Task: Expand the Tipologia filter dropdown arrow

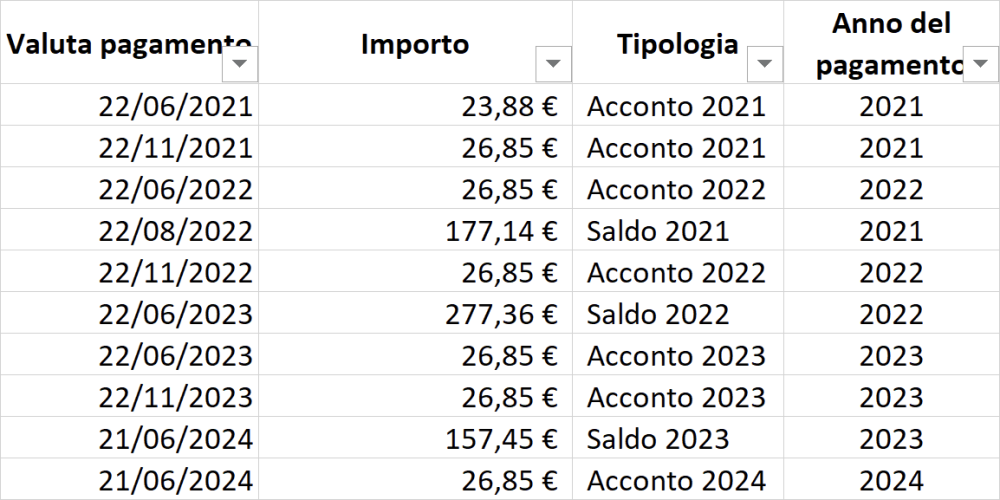Action: (765, 64)
